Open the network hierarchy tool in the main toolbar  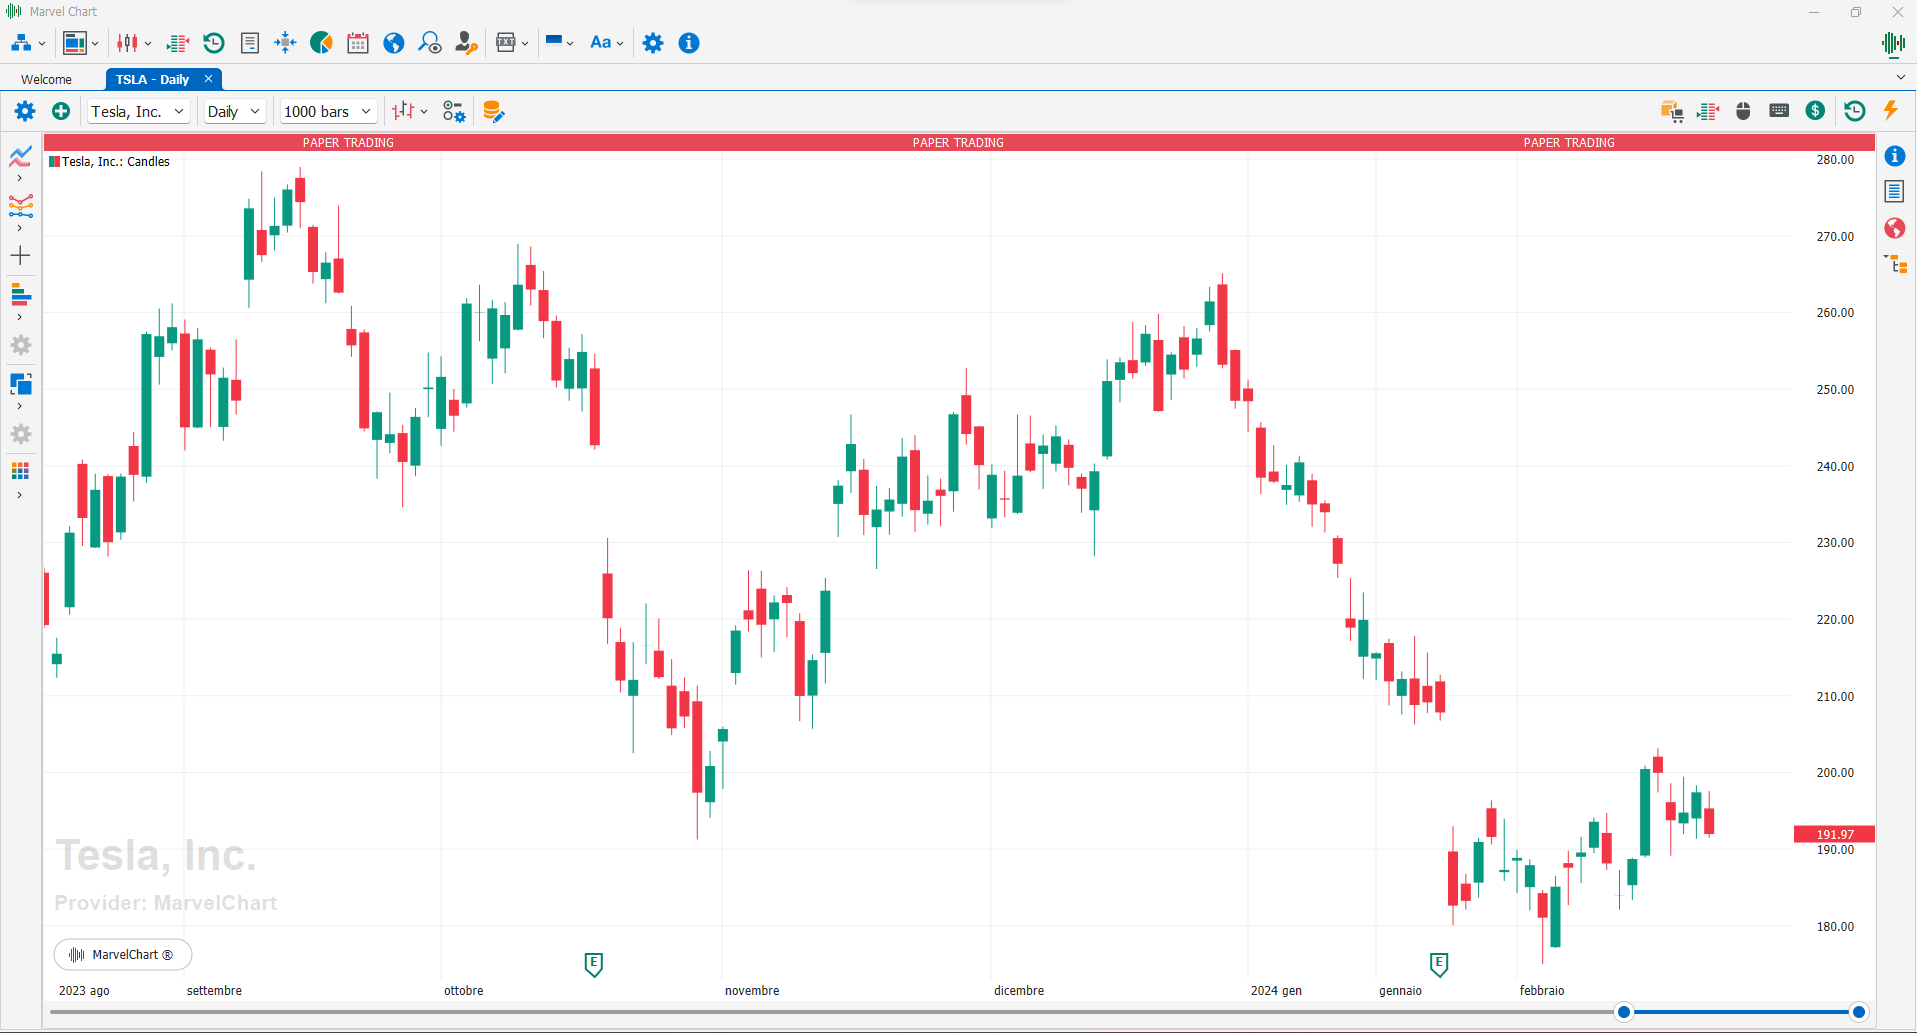21,43
